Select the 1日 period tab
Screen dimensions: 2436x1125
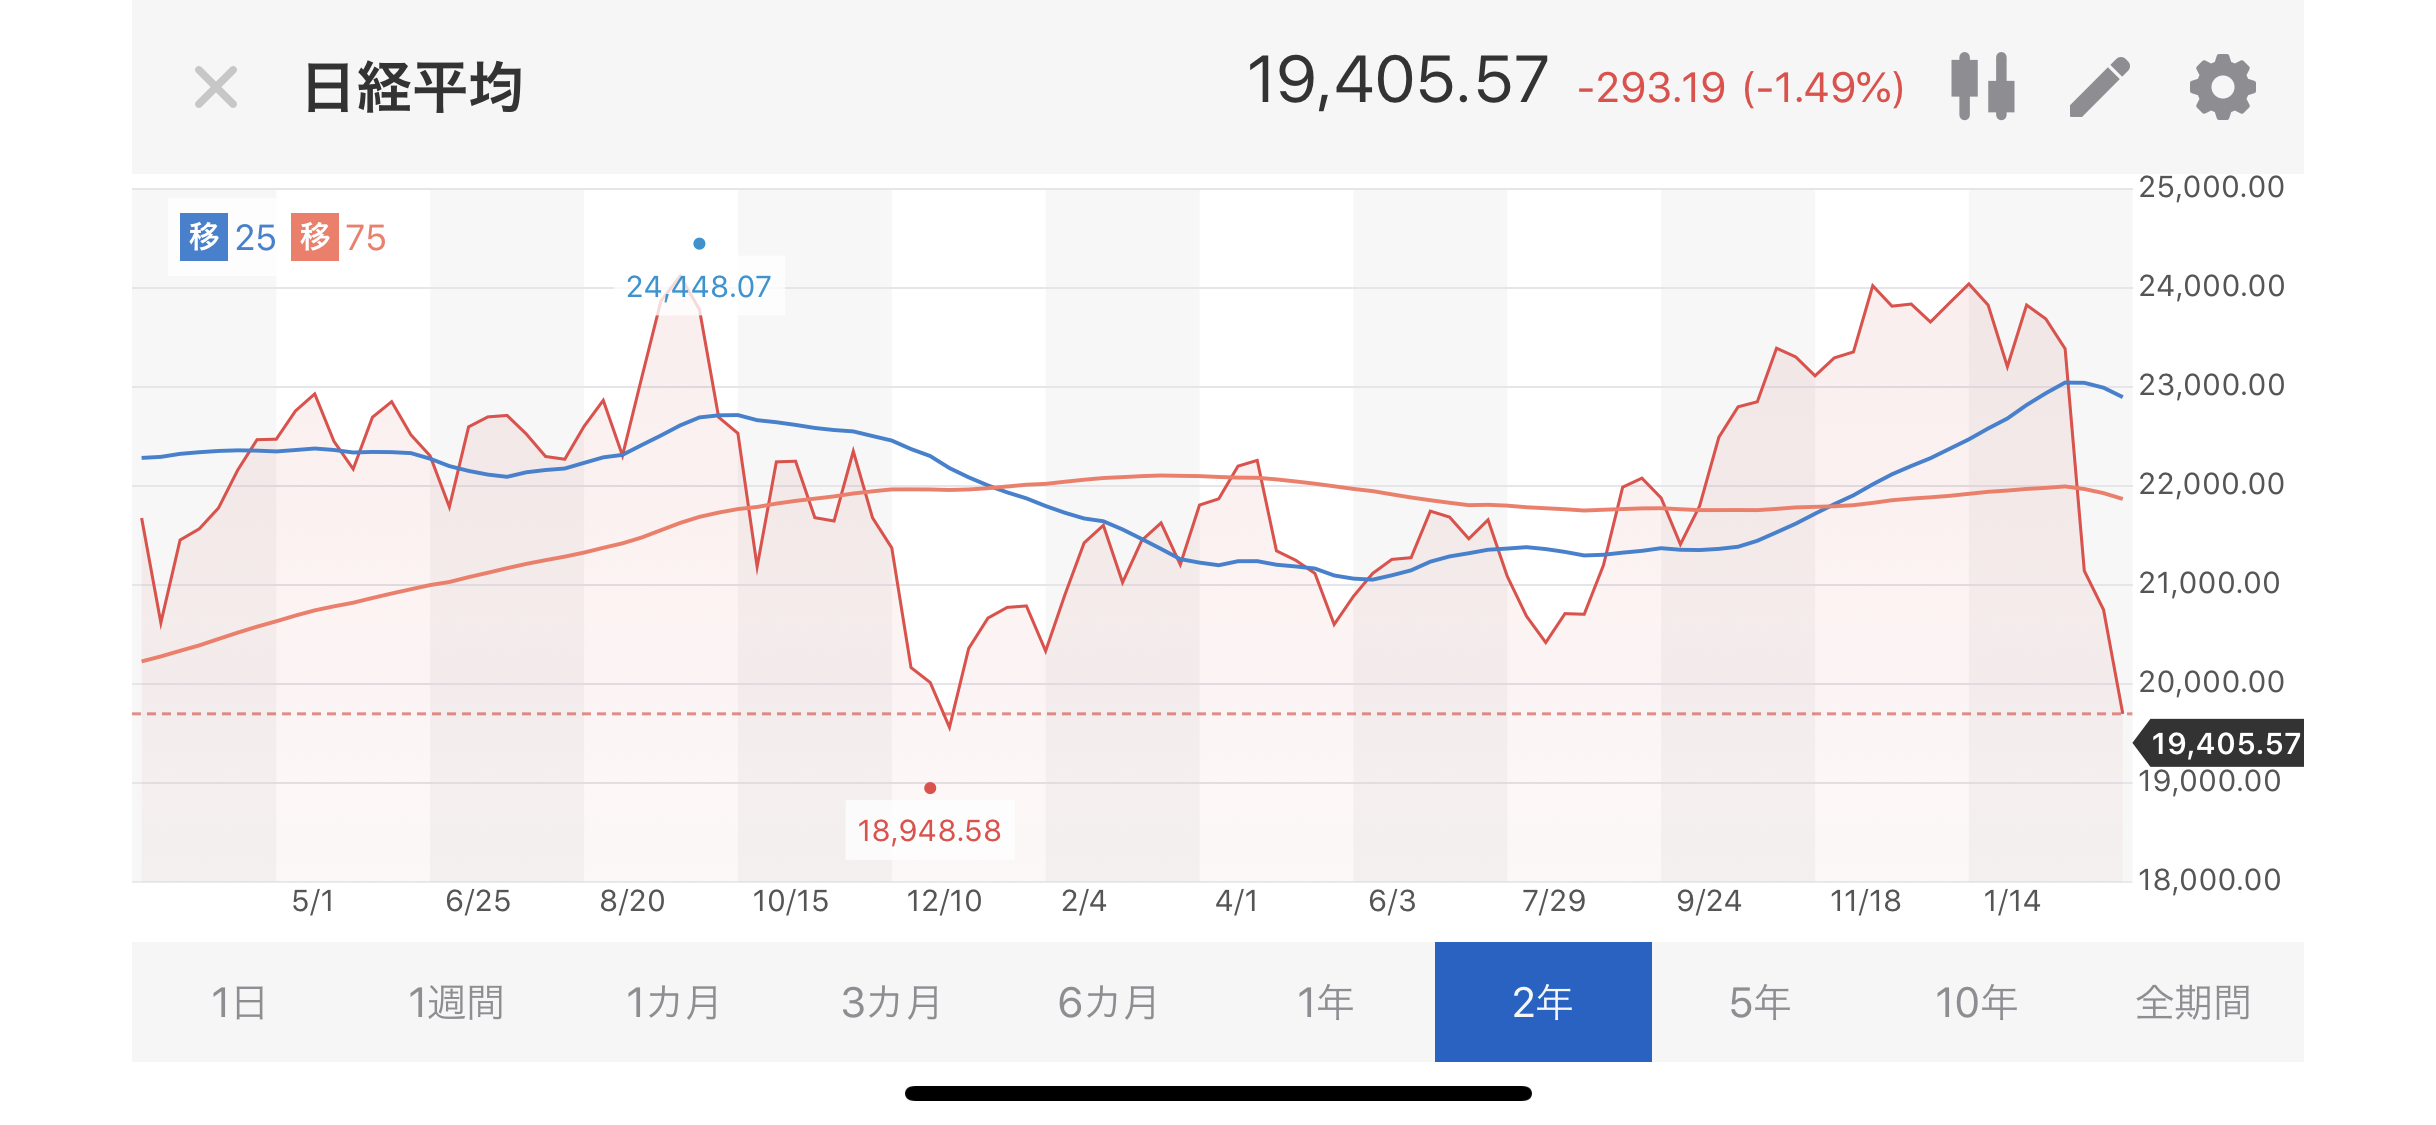(x=240, y=1002)
